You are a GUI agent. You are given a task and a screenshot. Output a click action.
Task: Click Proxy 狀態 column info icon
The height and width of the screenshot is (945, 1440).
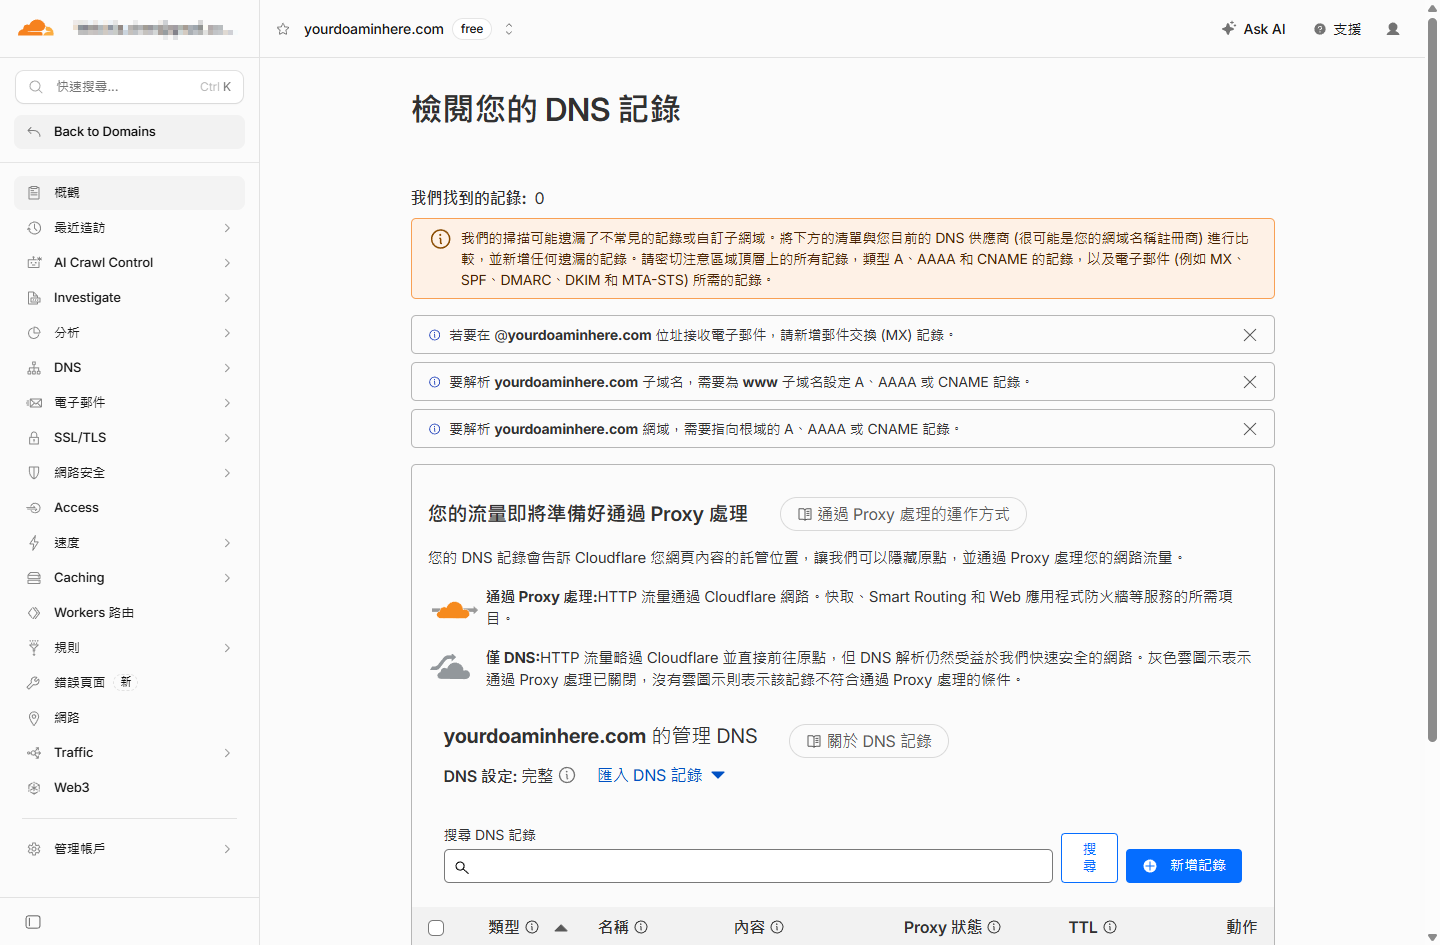[x=994, y=927]
